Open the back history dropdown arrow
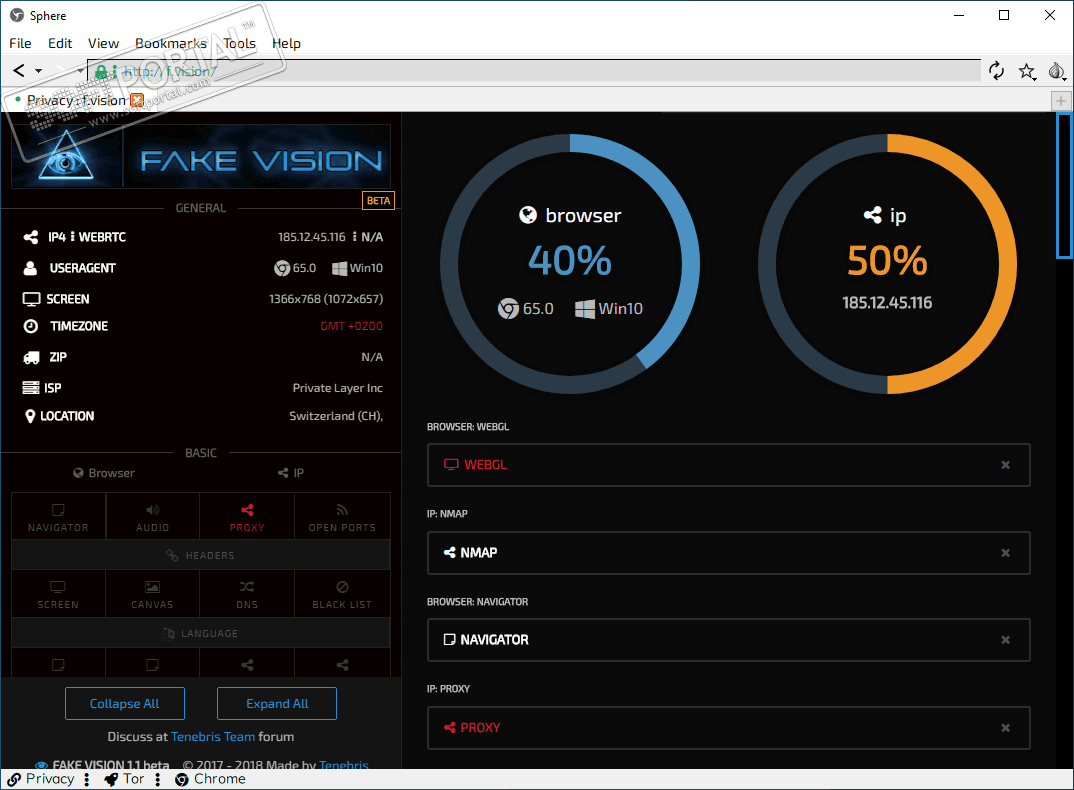 [x=38, y=71]
